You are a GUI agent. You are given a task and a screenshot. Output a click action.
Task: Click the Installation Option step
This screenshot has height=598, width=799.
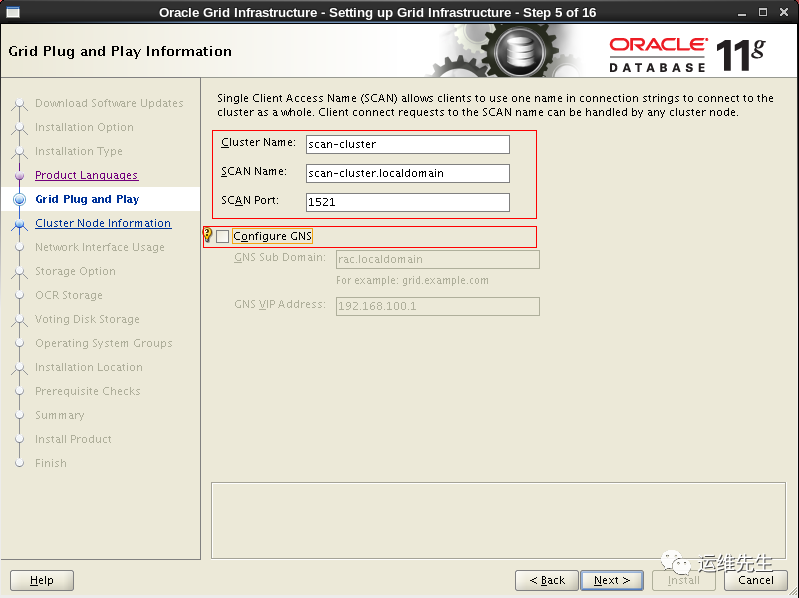coord(84,127)
